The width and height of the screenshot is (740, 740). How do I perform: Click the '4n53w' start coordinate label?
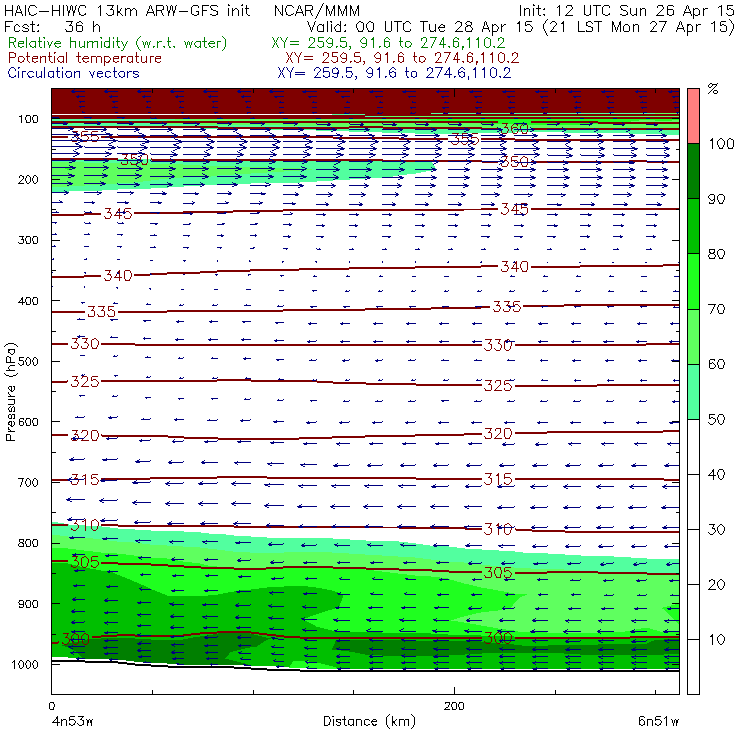pyautogui.click(x=73, y=721)
